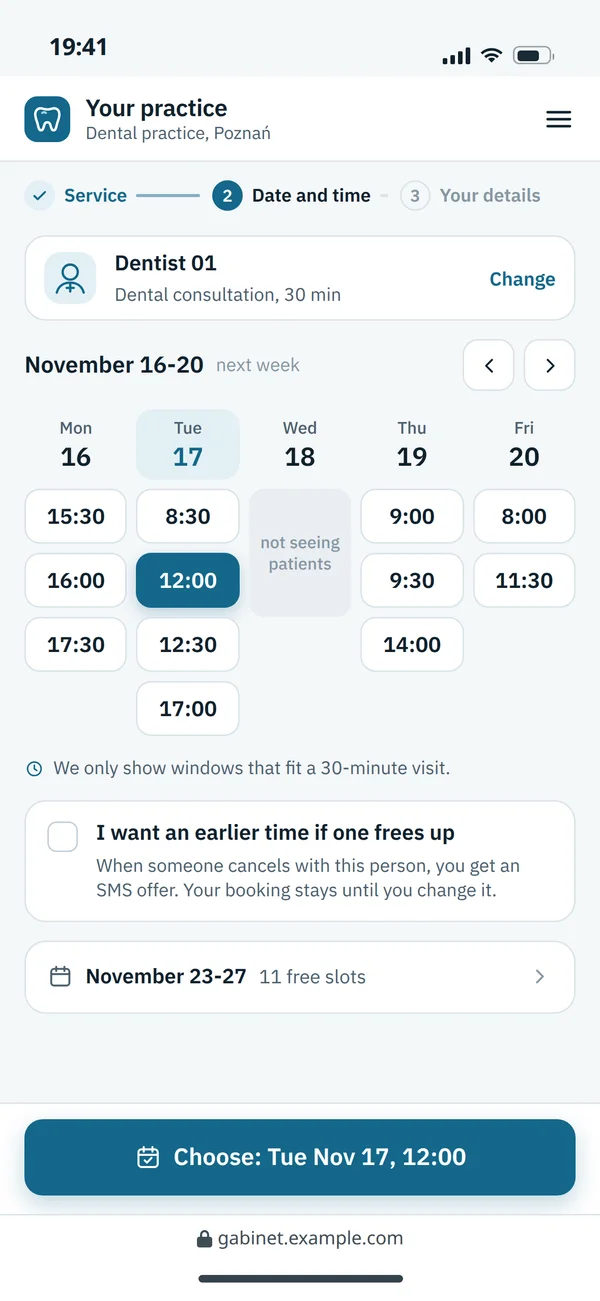Enable earlier time if one frees up
This screenshot has width=600, height=1301.
pyautogui.click(x=63, y=837)
